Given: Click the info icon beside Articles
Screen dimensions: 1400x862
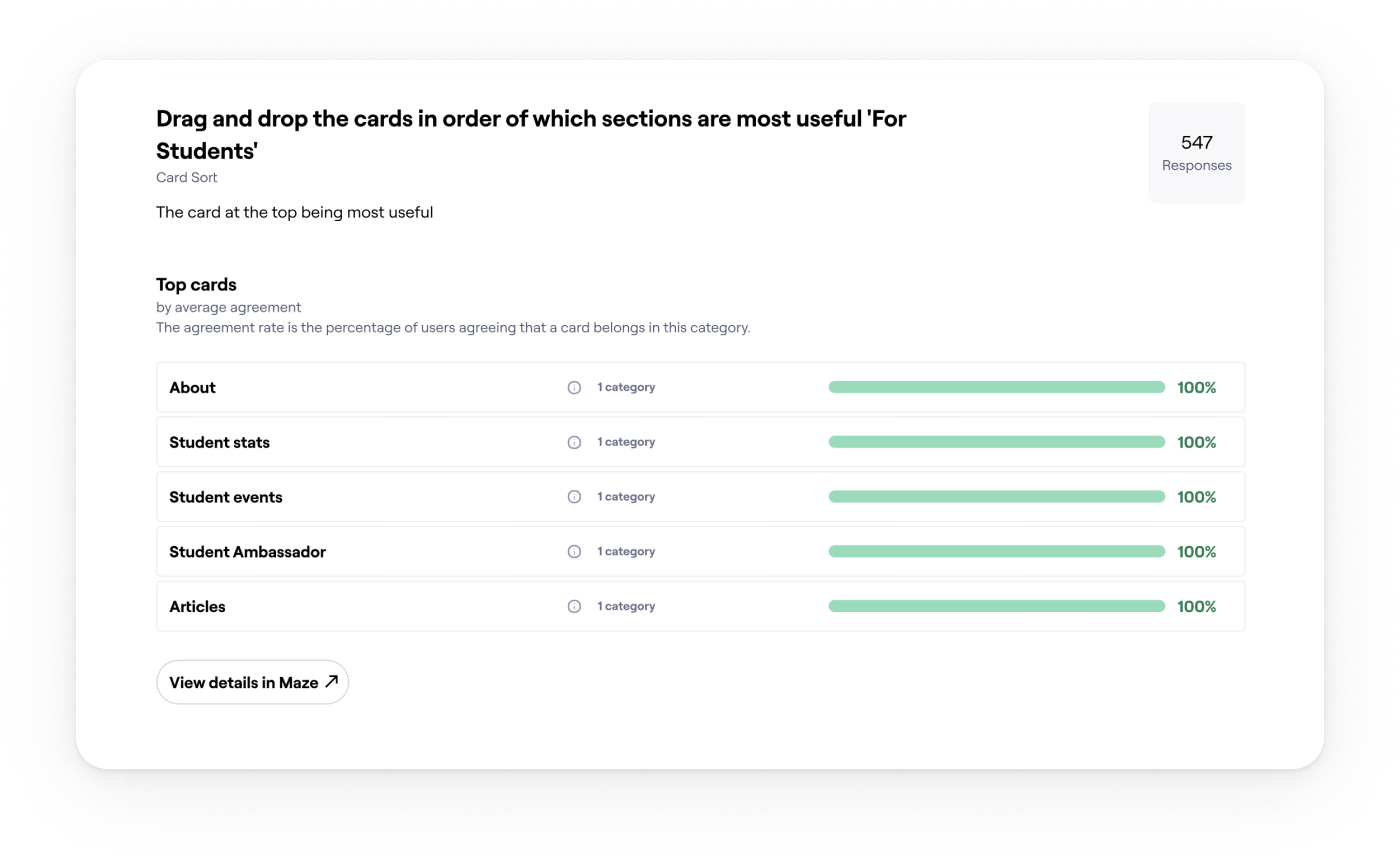Looking at the screenshot, I should (x=574, y=606).
